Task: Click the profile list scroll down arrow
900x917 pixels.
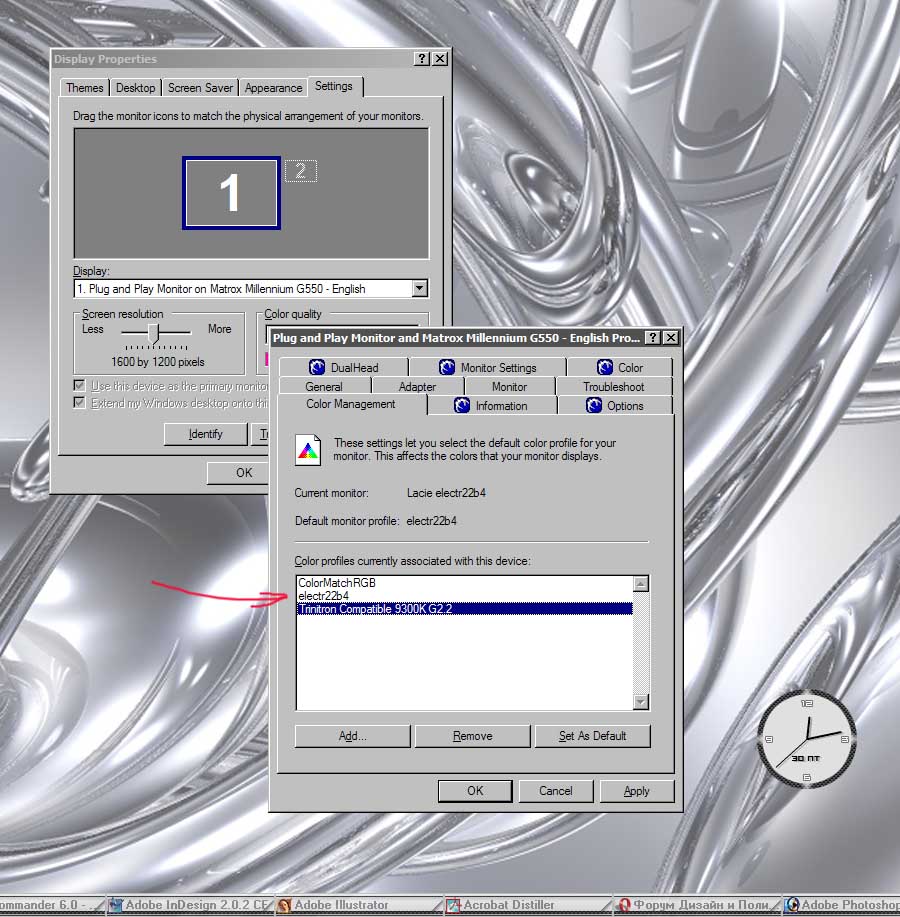Action: [641, 701]
